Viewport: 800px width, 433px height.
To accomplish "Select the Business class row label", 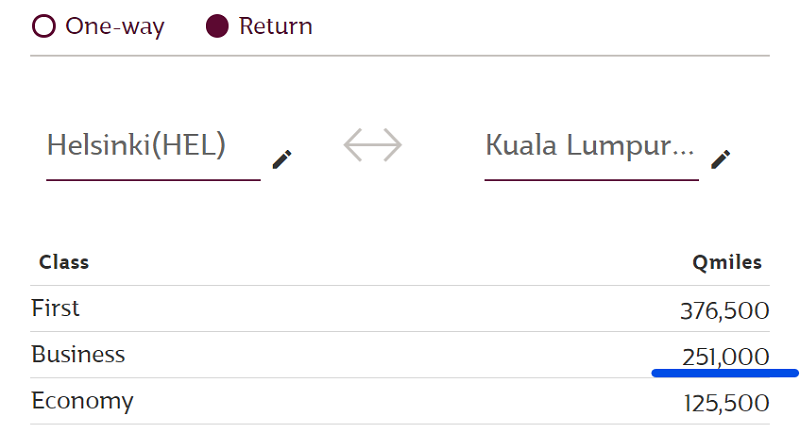I will coord(78,354).
